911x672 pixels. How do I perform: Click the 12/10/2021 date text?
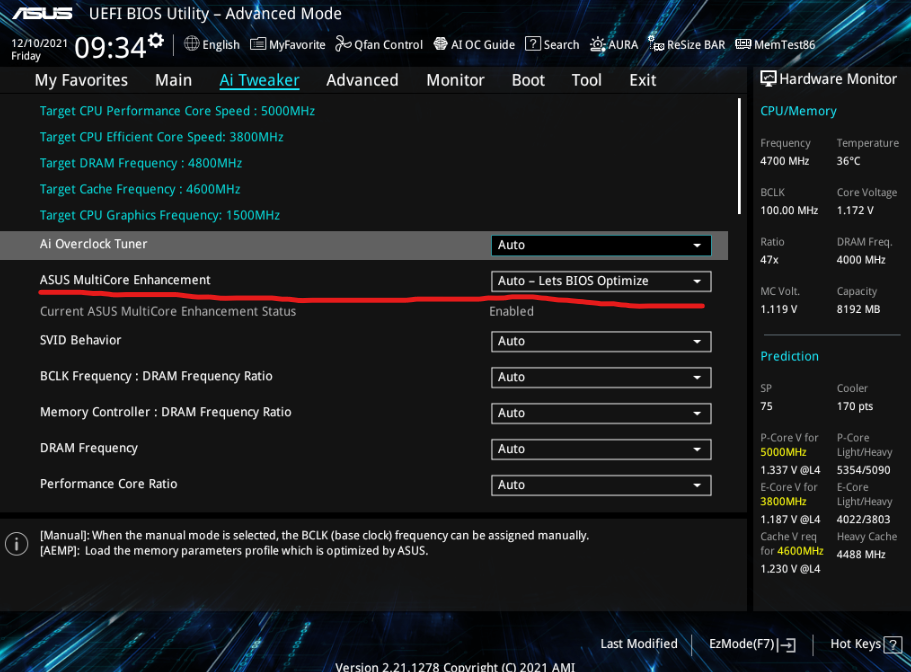pos(40,43)
